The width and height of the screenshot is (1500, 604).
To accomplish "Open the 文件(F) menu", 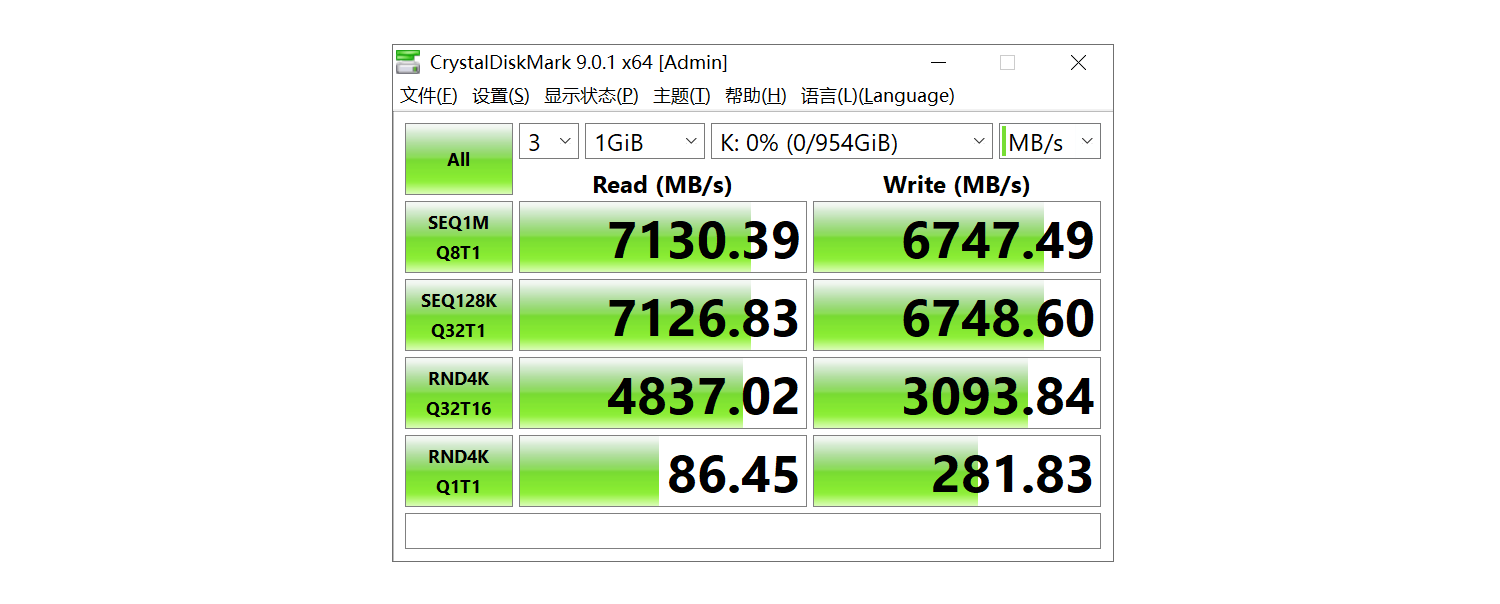I will click(x=429, y=96).
